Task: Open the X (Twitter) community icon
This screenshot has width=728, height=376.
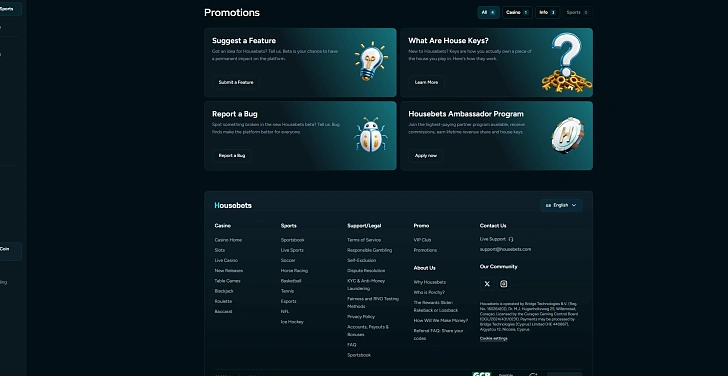Action: [x=487, y=284]
